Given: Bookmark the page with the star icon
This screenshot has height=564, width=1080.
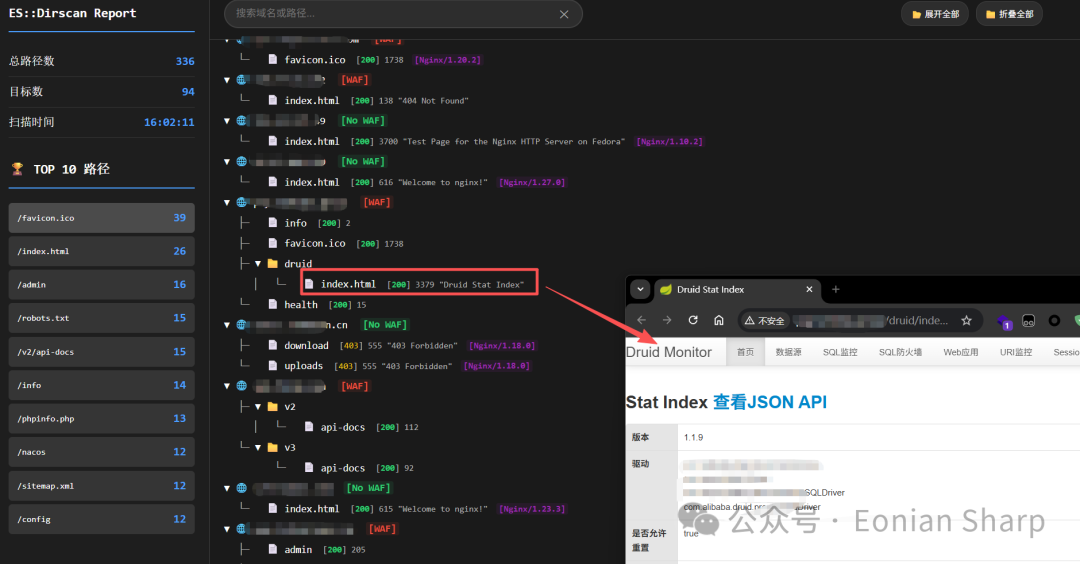Looking at the screenshot, I should pyautogui.click(x=966, y=321).
